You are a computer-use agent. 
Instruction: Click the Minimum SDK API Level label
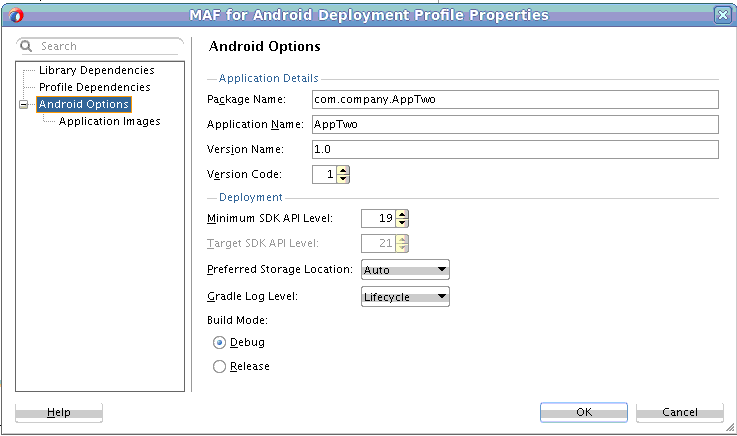click(270, 218)
